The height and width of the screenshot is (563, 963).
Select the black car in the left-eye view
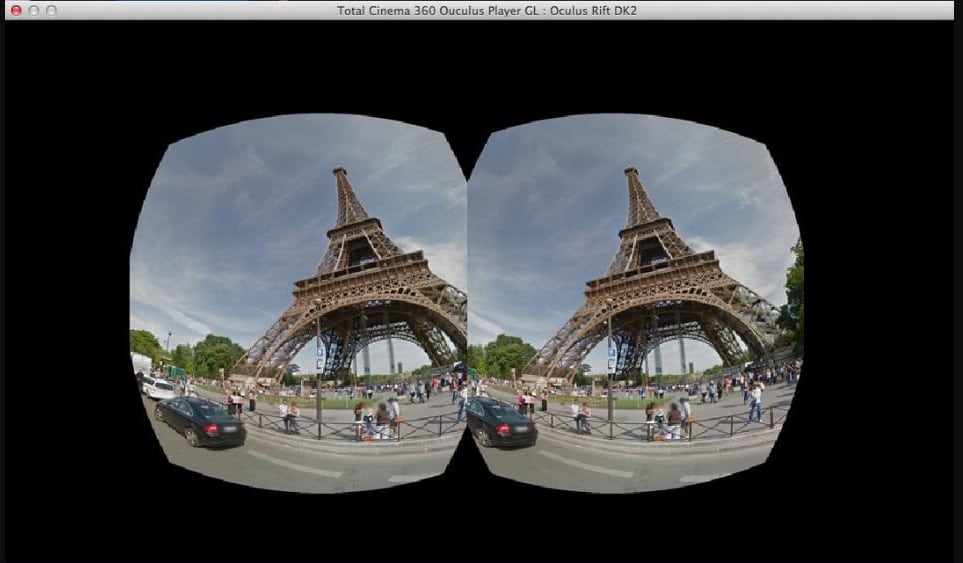point(200,421)
